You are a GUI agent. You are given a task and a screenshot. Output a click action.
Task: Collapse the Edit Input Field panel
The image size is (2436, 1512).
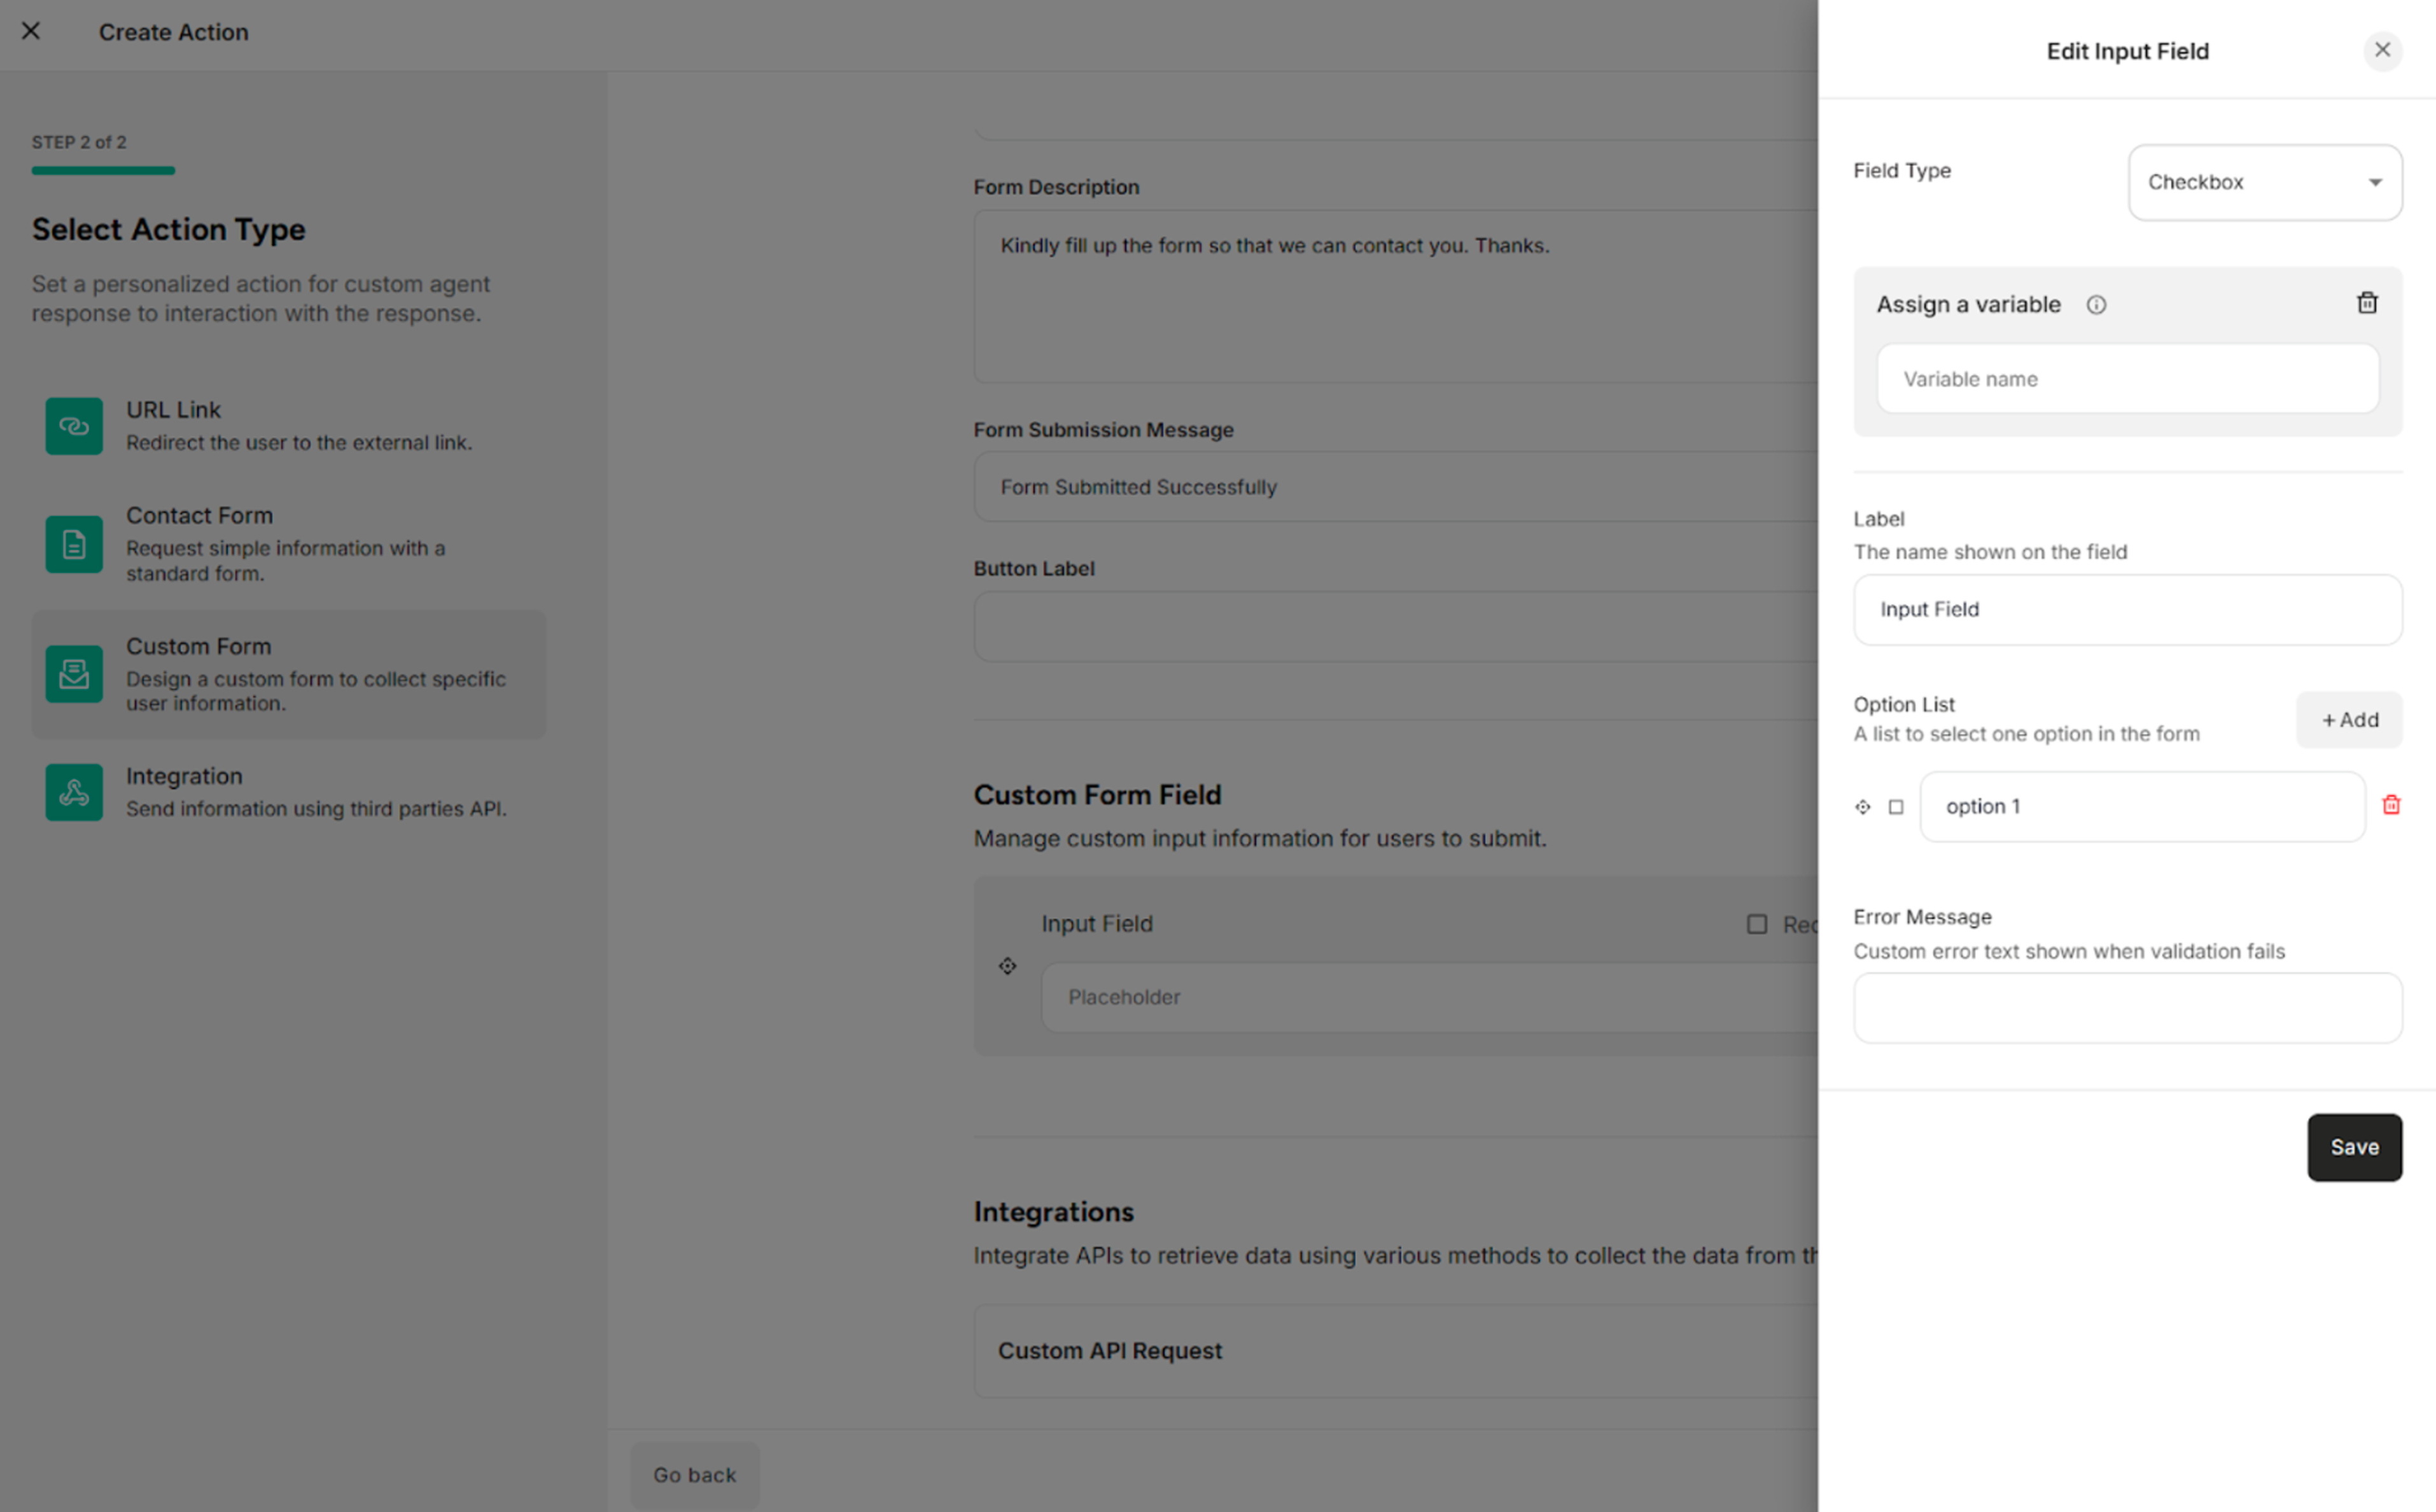point(2383,51)
